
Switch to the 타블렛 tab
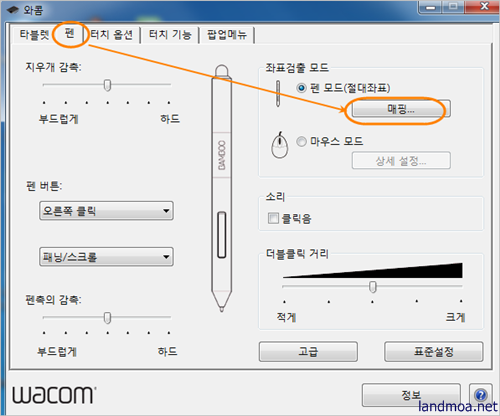point(34,35)
